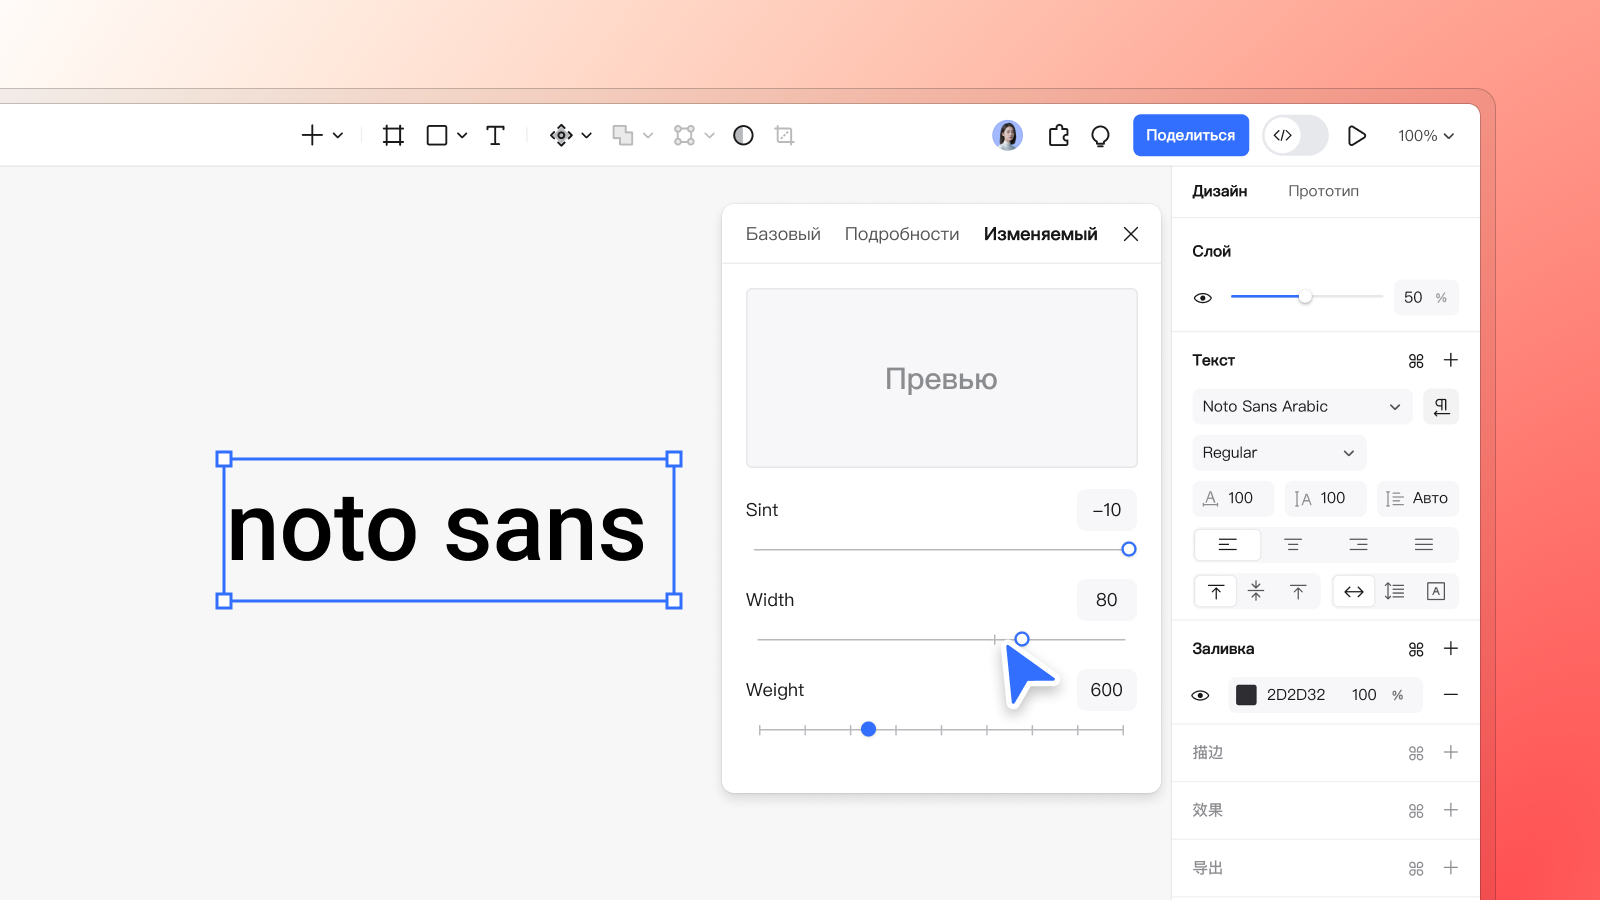Image resolution: width=1600 pixels, height=900 pixels.
Task: Open the plugins puzzle icon
Action: [x=1058, y=135]
